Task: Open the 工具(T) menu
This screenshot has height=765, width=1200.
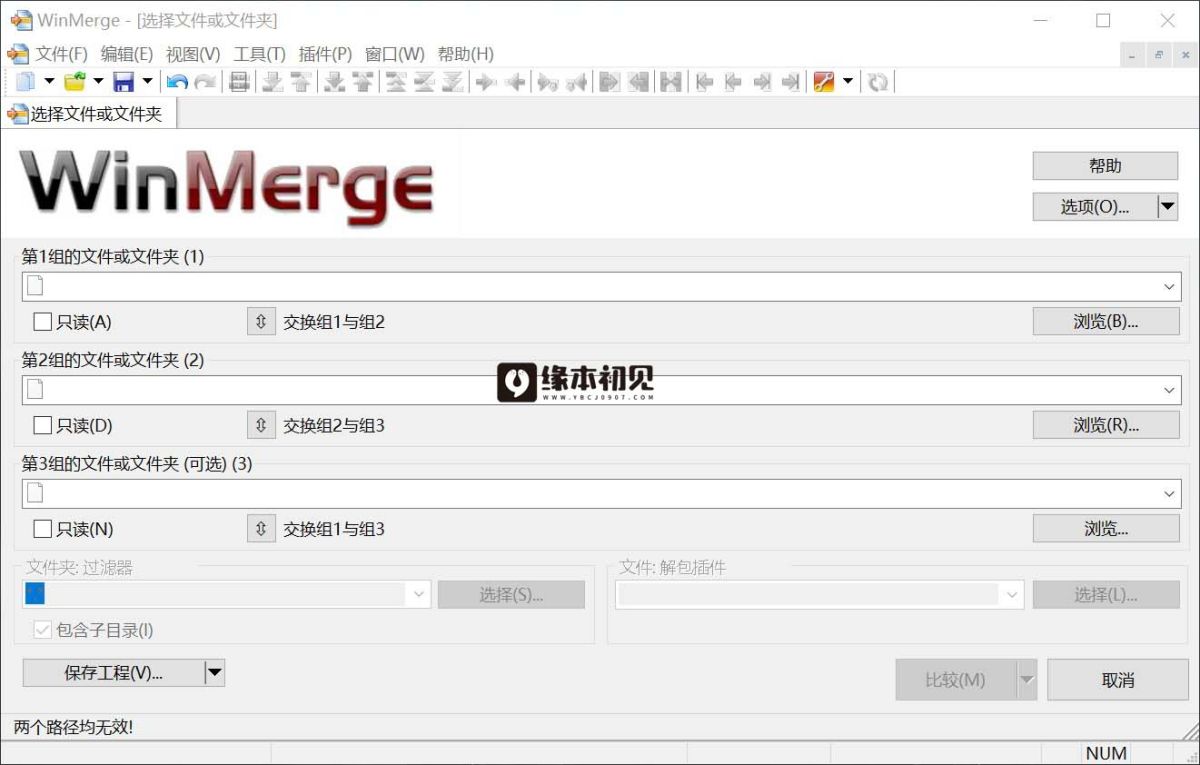Action: [260, 54]
